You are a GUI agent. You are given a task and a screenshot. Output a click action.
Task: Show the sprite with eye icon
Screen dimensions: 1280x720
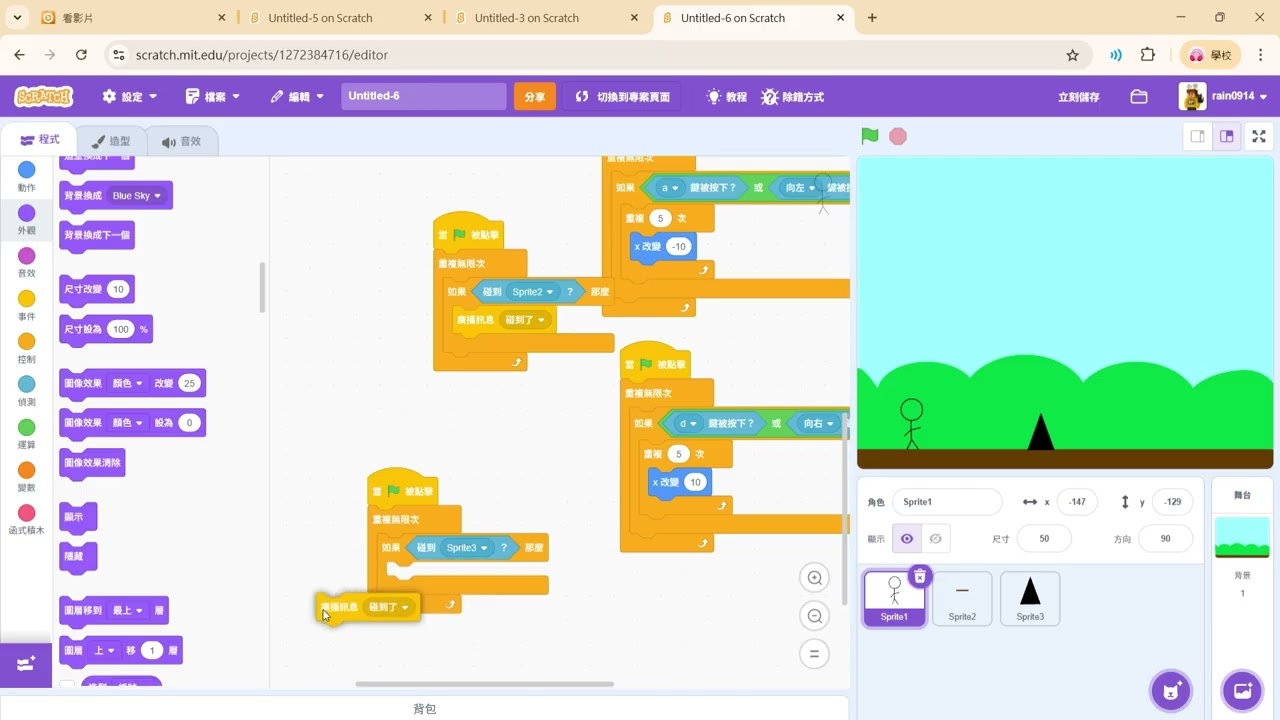click(x=907, y=538)
